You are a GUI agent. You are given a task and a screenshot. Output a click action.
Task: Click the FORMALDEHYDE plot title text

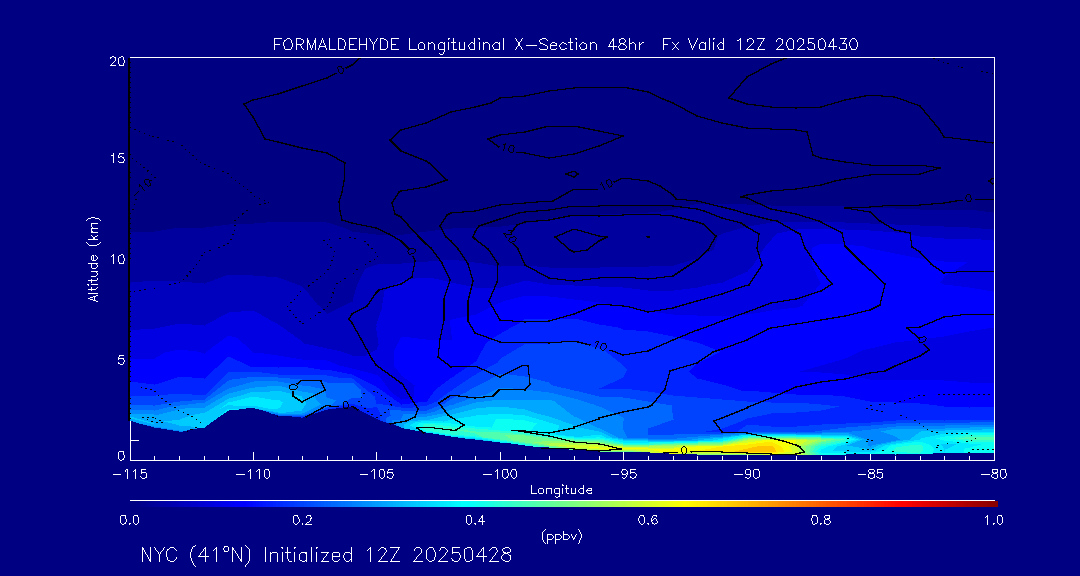coord(566,45)
